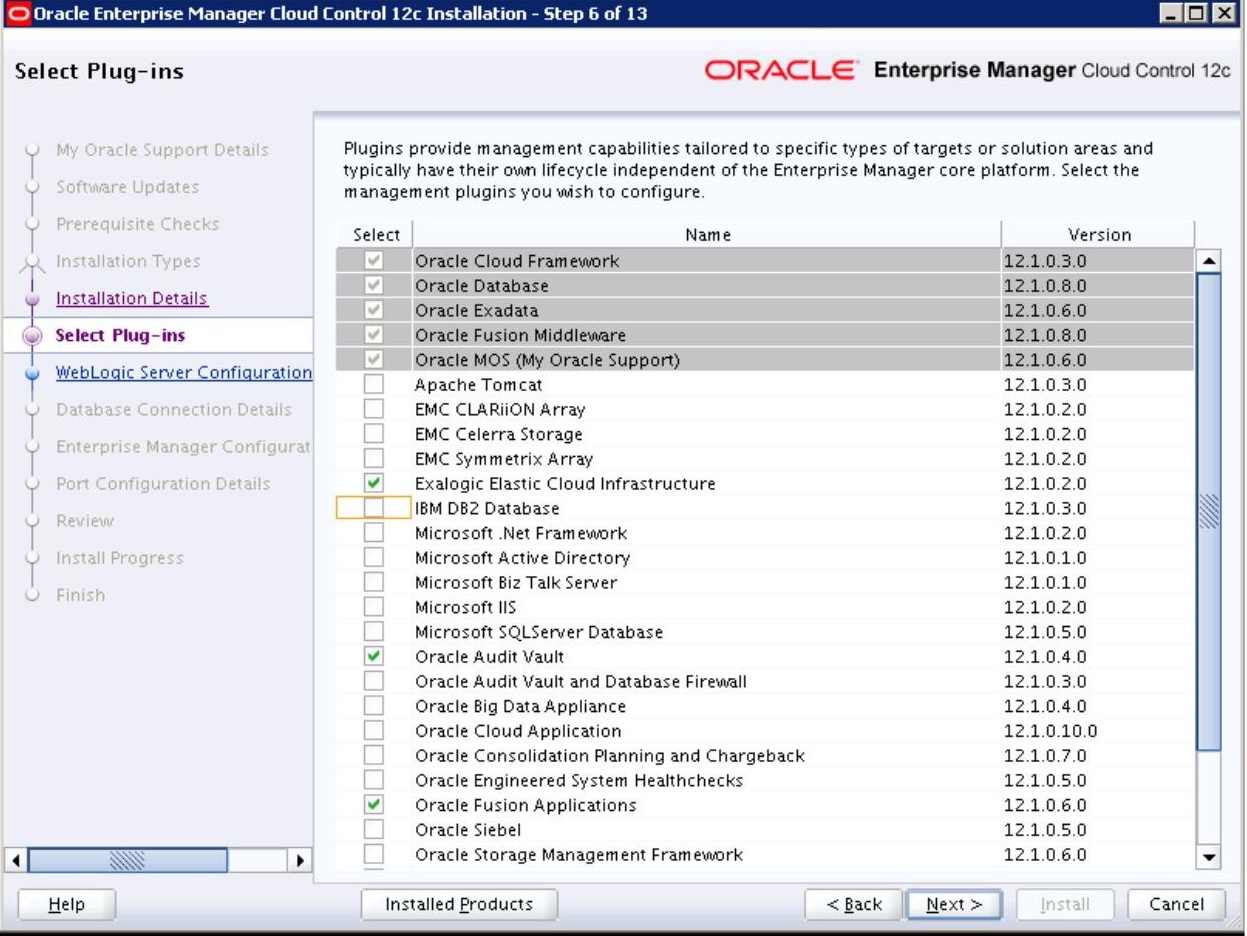
Task: Tick the Oracle Big Data Appliance checkbox
Action: [373, 706]
